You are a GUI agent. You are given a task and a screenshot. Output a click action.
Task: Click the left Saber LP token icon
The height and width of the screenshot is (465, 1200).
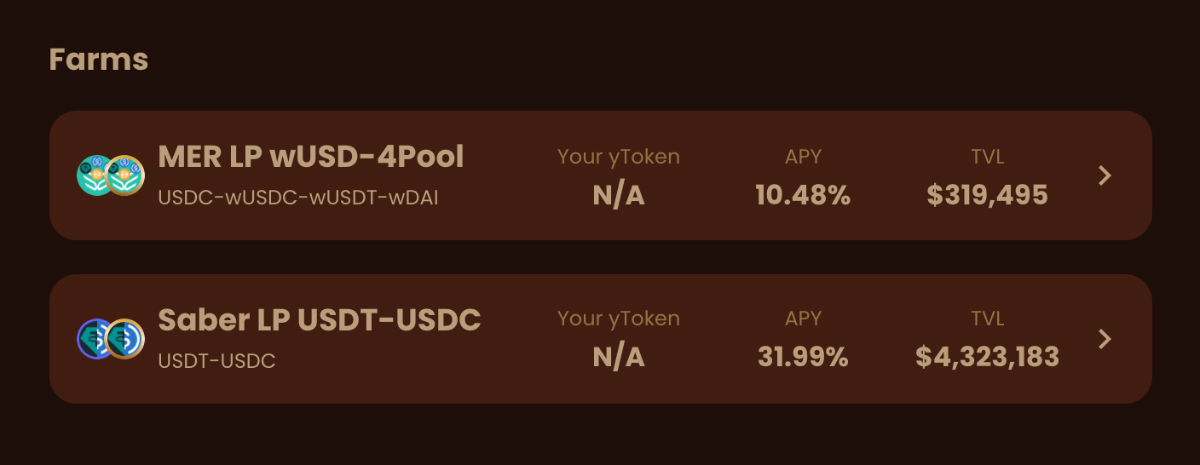(94, 339)
